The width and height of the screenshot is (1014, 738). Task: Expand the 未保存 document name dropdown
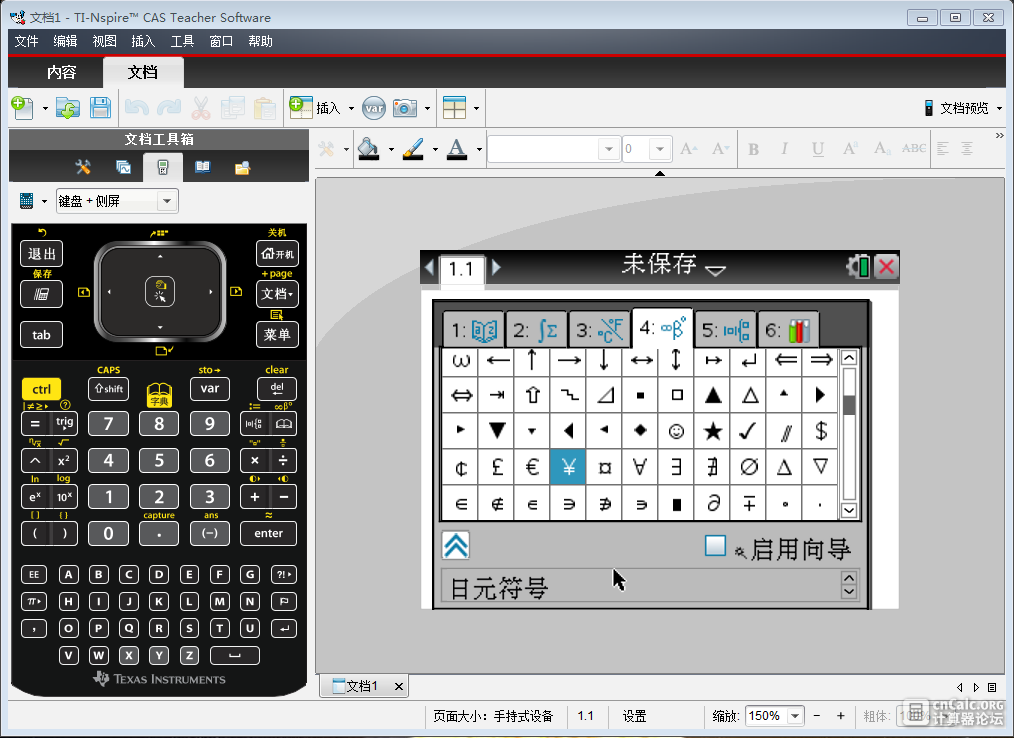coord(715,269)
